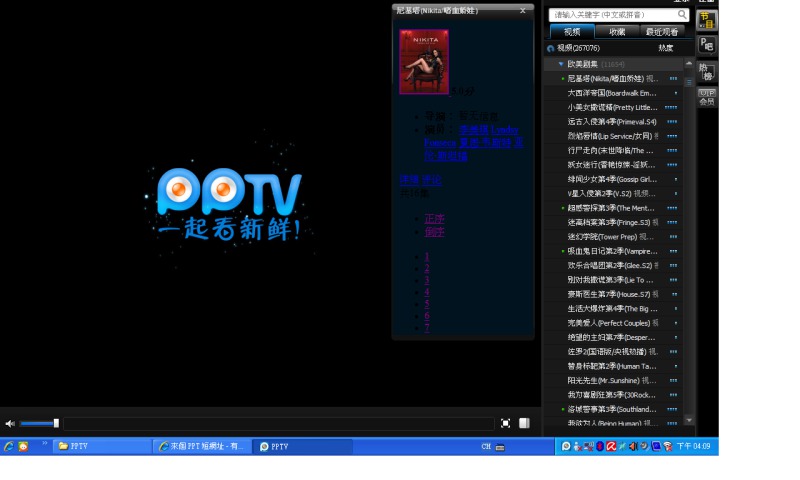Select 别对我撒谎第3季(Lie To ... entry
This screenshot has width=800, height=480.
tap(610, 280)
